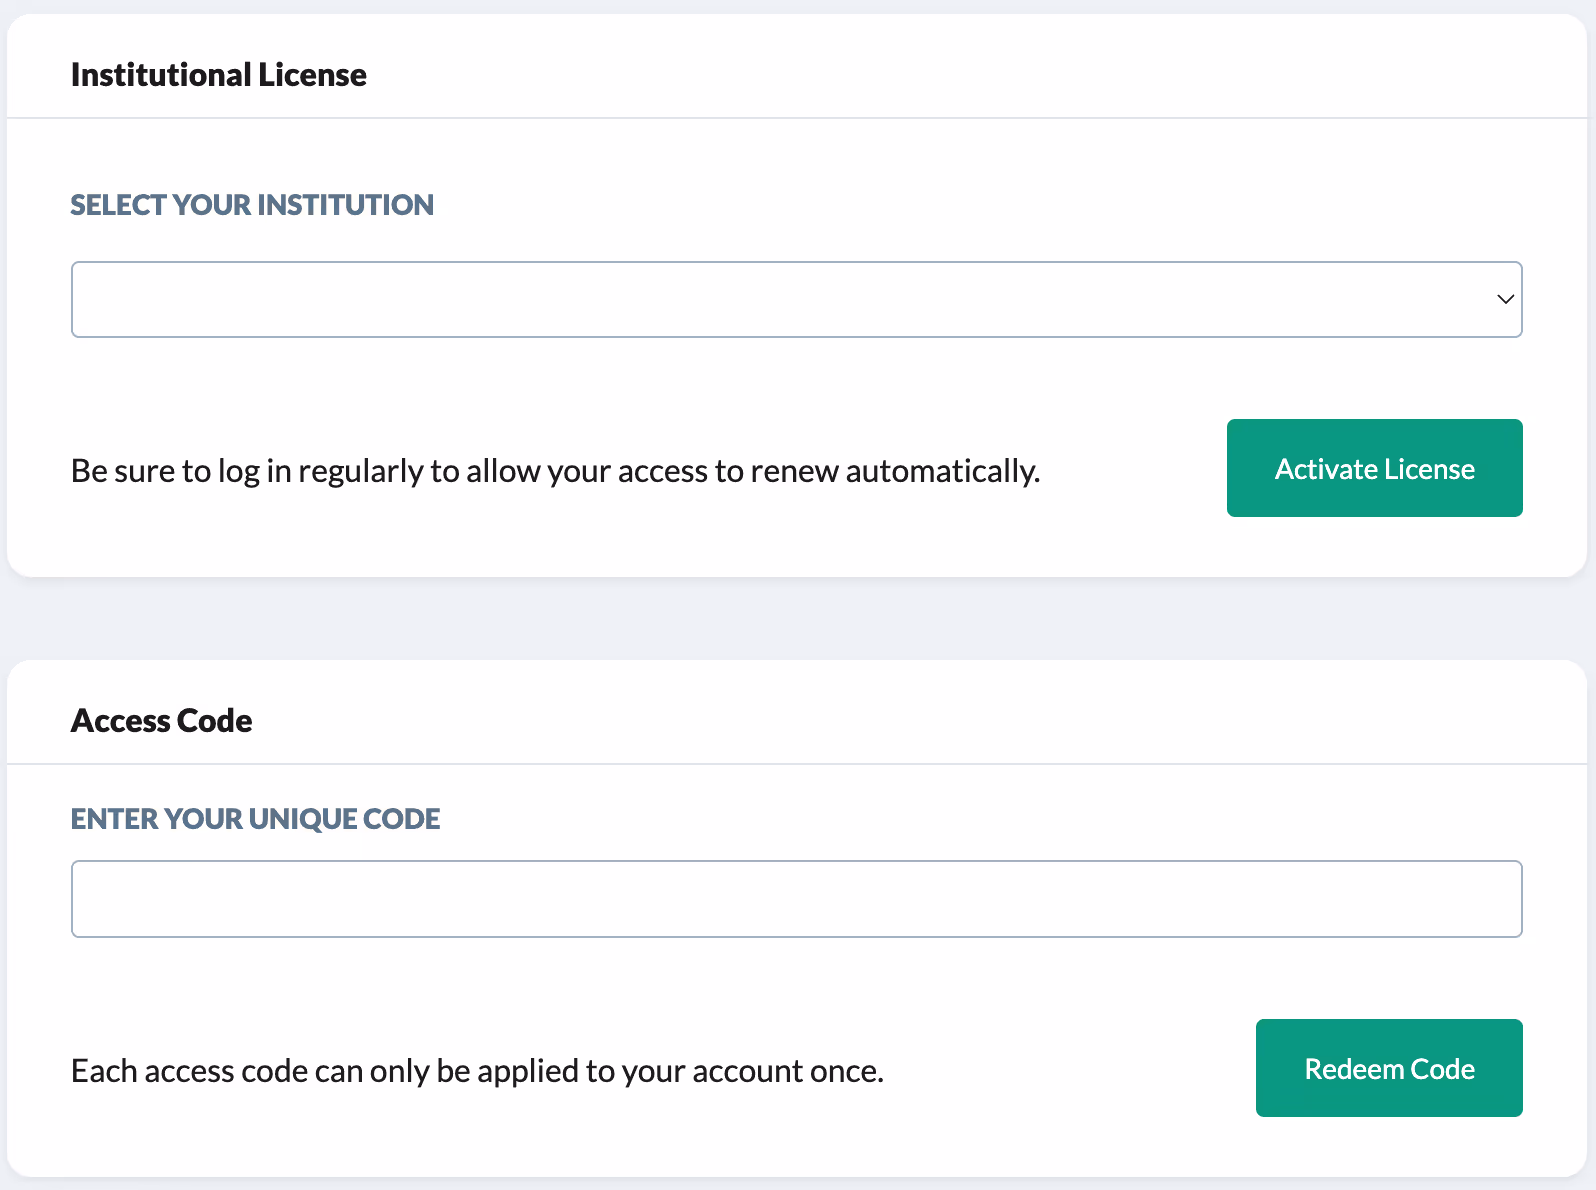Click the ENTER YOUR UNIQUE CODE label

coord(255,819)
